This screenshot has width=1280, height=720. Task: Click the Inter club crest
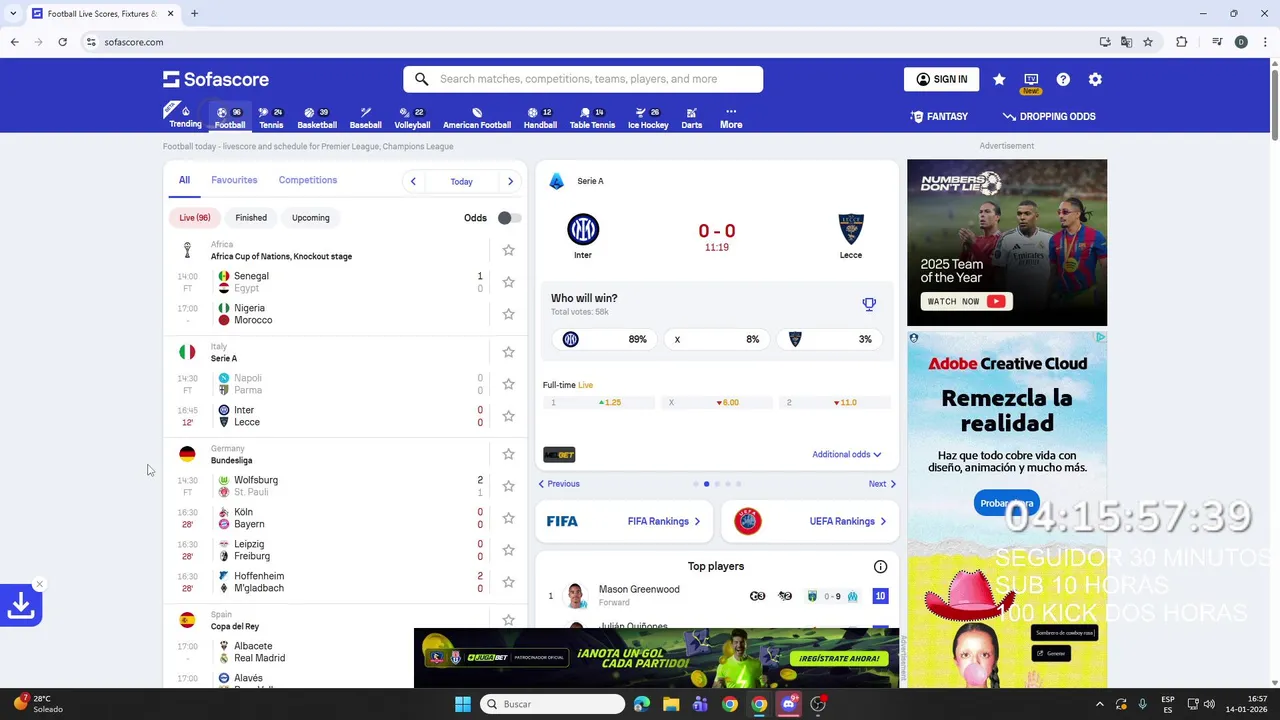(x=583, y=230)
